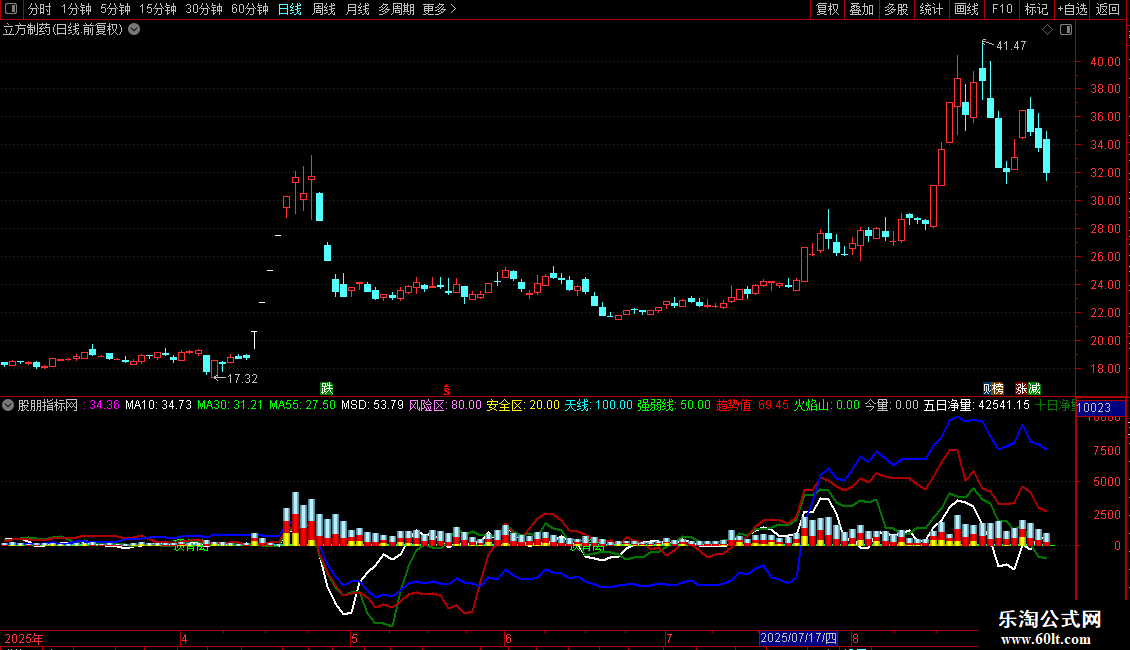The width and height of the screenshot is (1130, 650).
Task: Click the 10023 indicator value box
Action: point(1100,407)
